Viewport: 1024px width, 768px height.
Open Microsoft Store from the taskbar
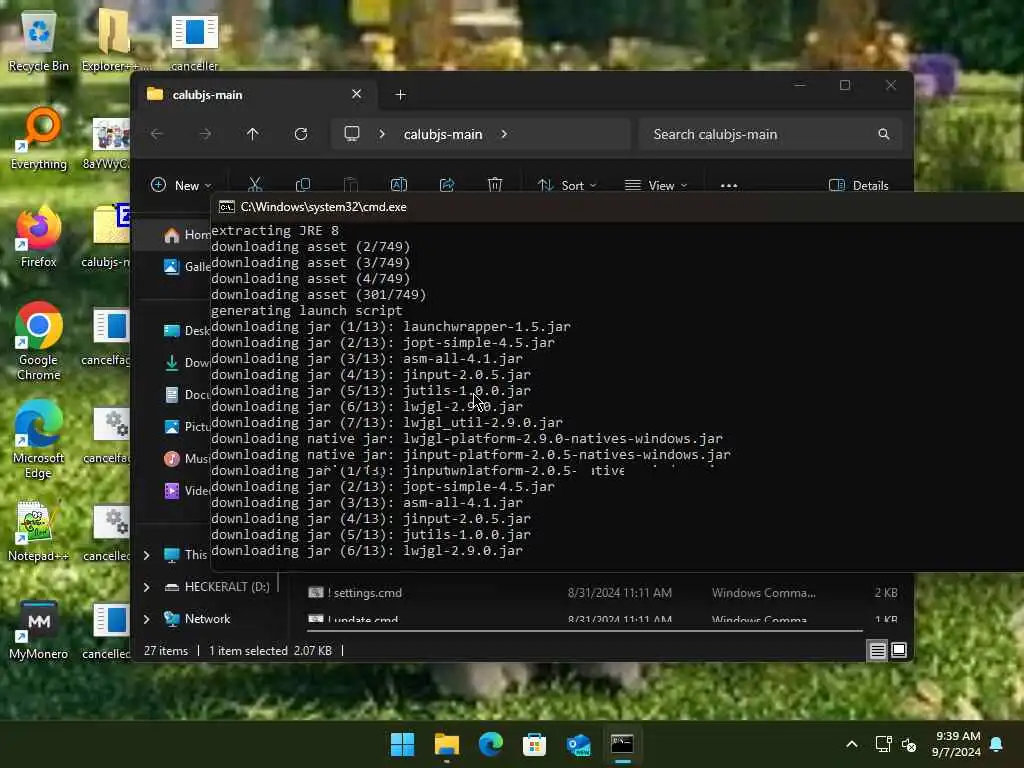[534, 744]
